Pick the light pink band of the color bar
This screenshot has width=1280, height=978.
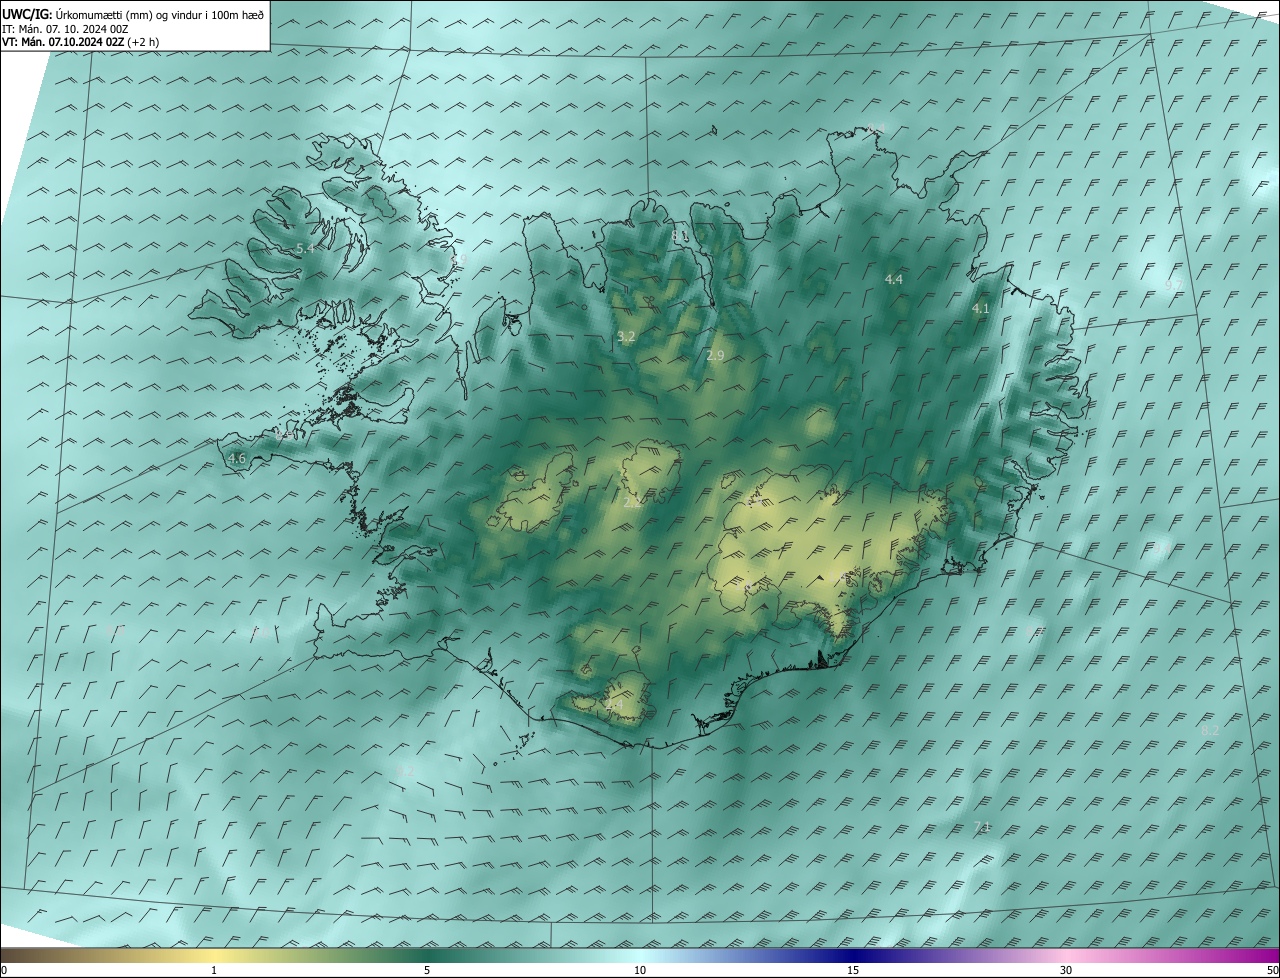(1066, 955)
